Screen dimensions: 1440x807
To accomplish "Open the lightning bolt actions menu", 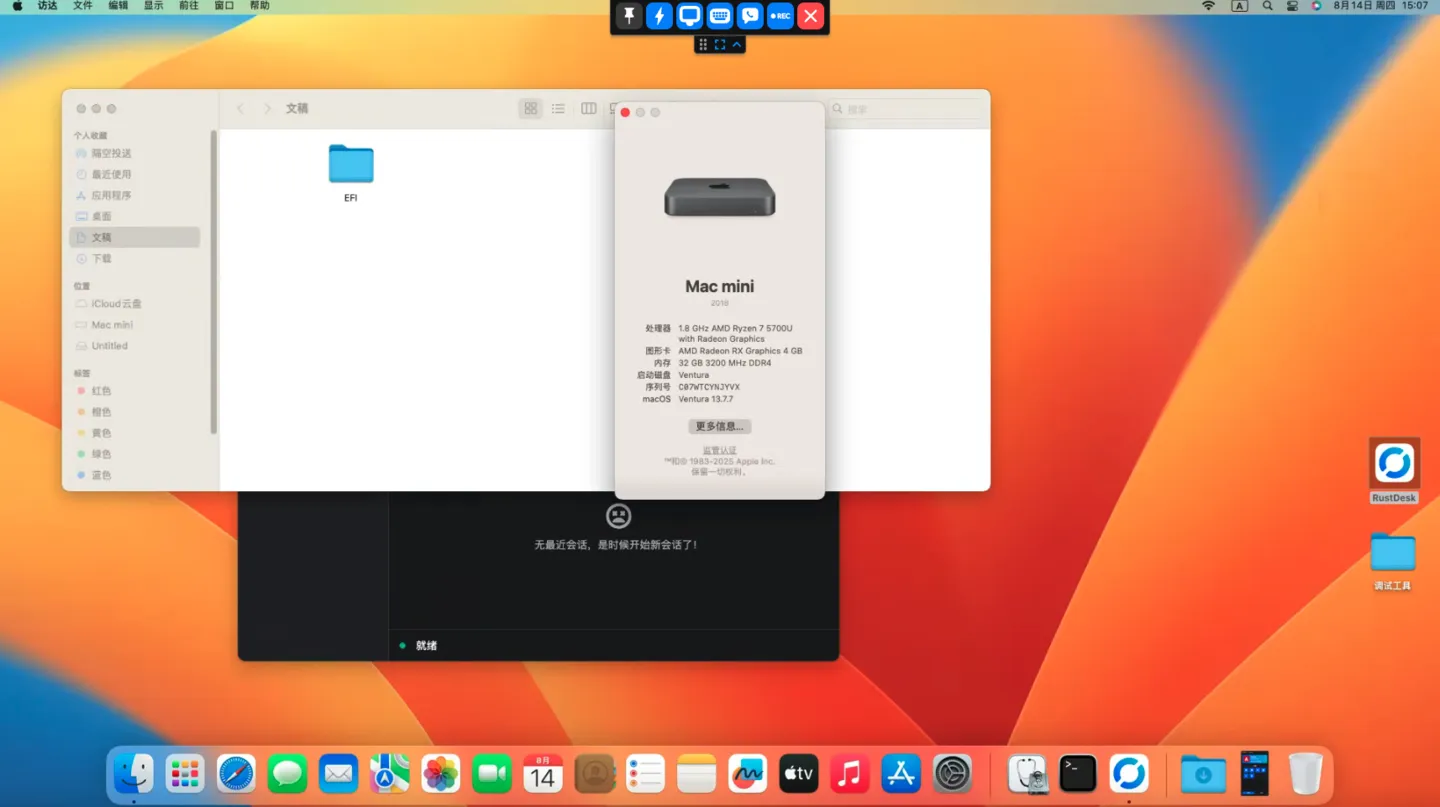I will click(659, 16).
